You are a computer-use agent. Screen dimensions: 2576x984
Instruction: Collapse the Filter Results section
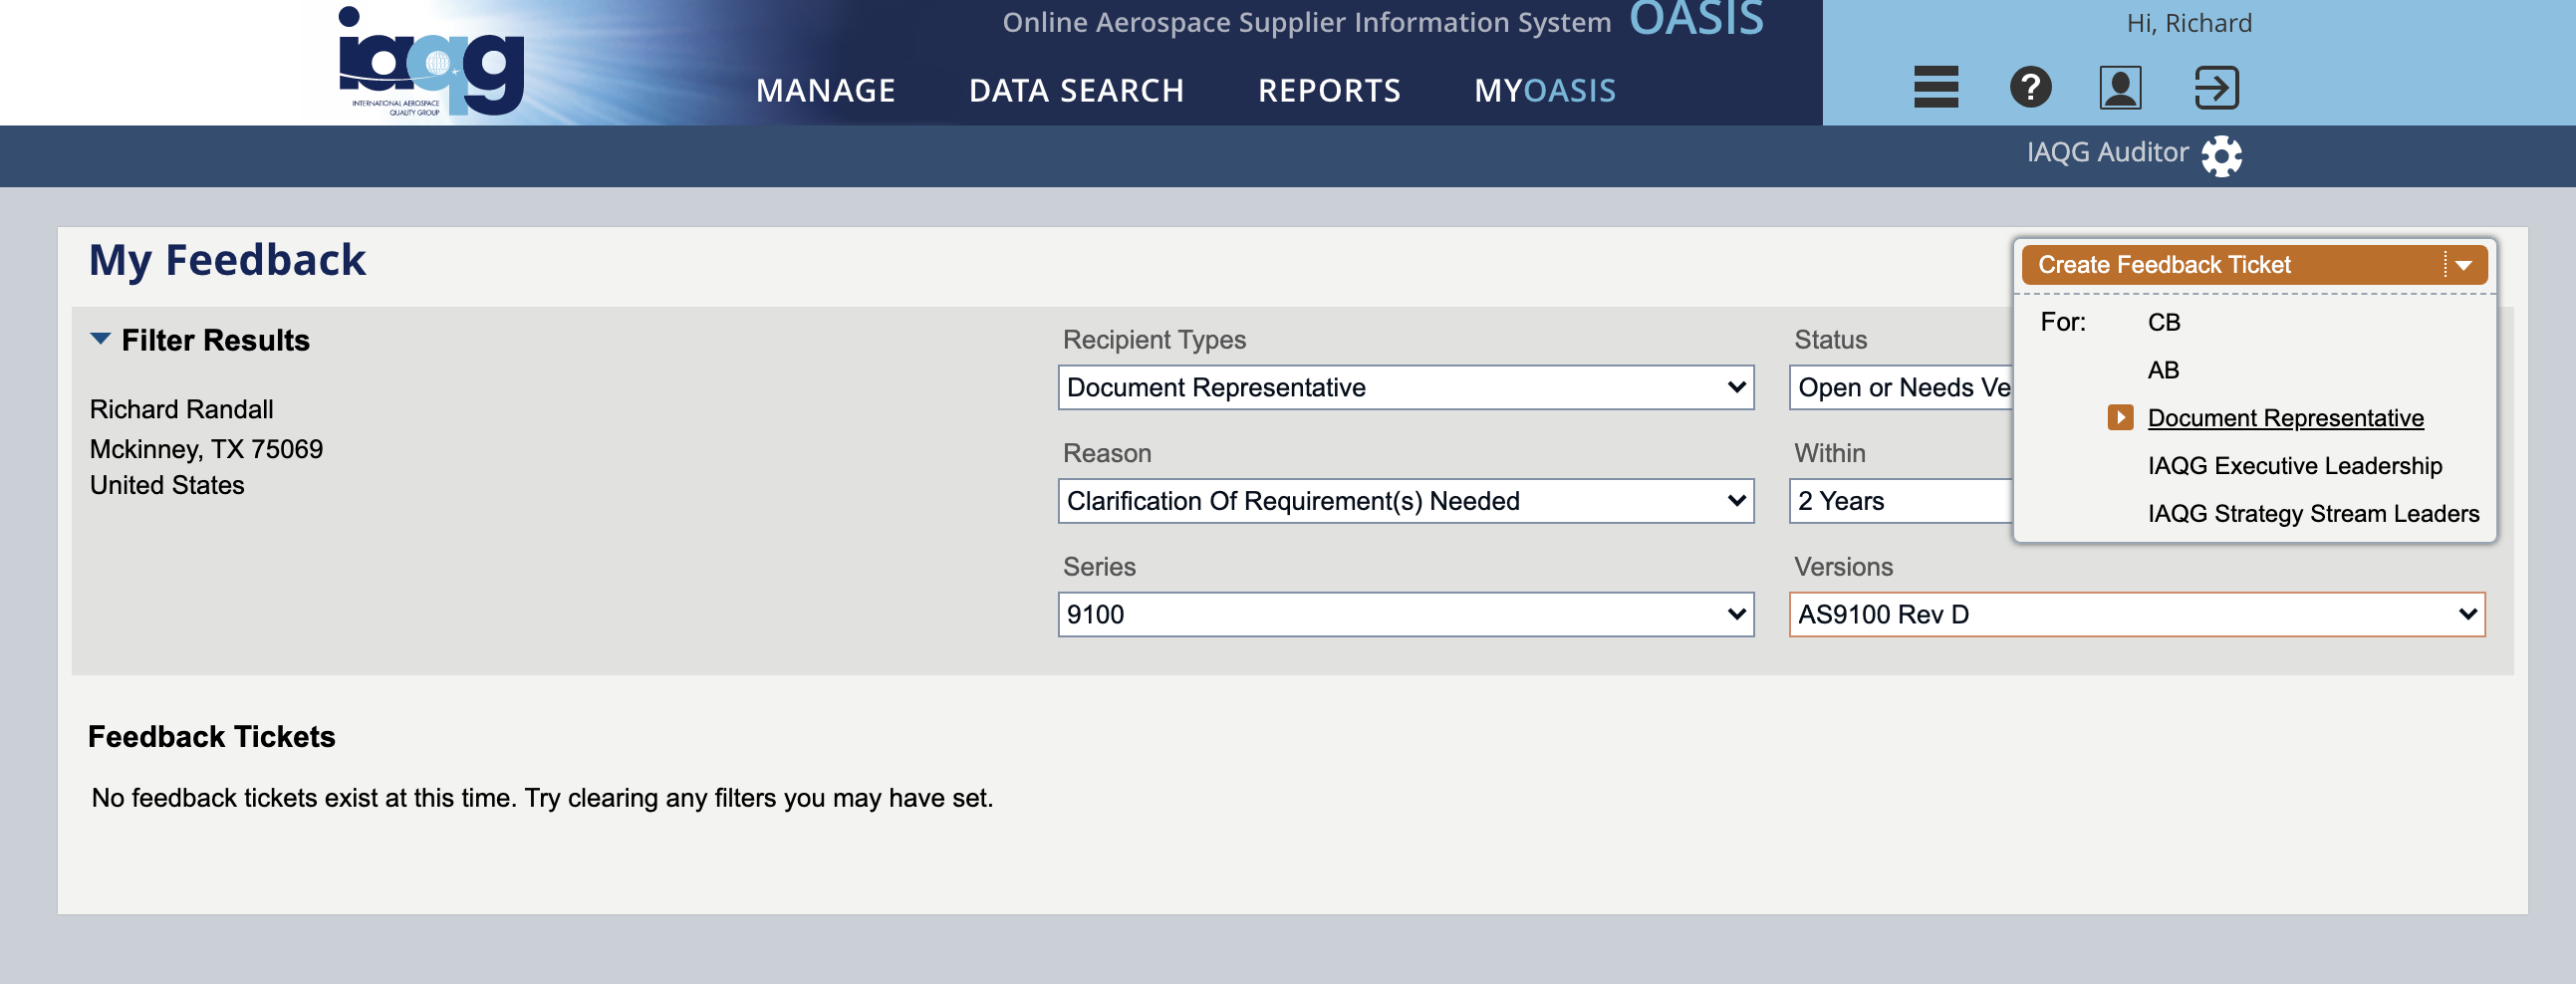100,339
